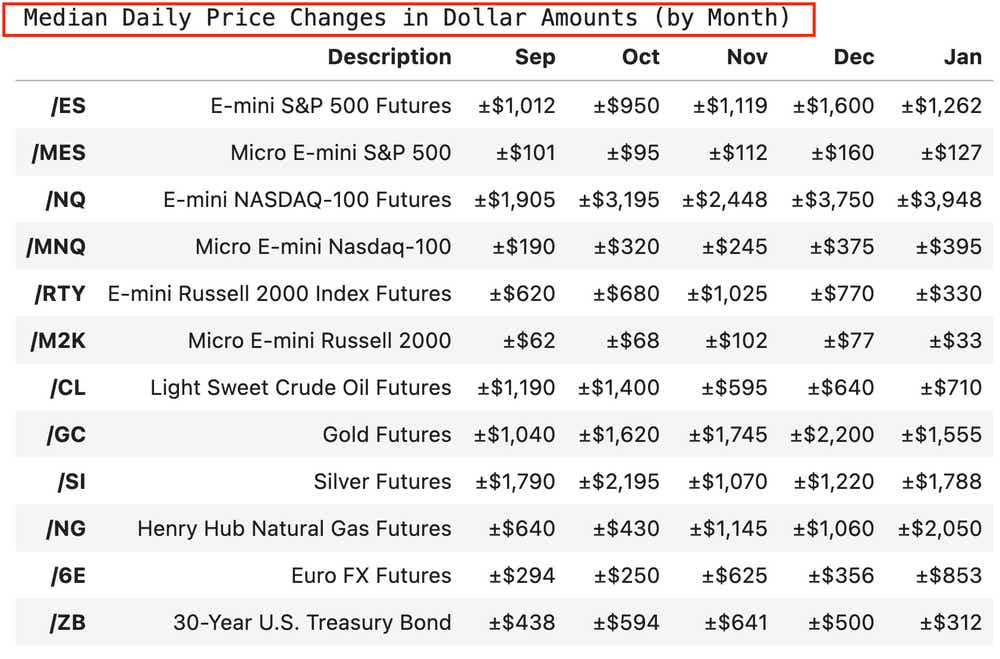Viewport: 1000px width, 659px height.
Task: Select the /MNQ row label
Action: [56, 247]
